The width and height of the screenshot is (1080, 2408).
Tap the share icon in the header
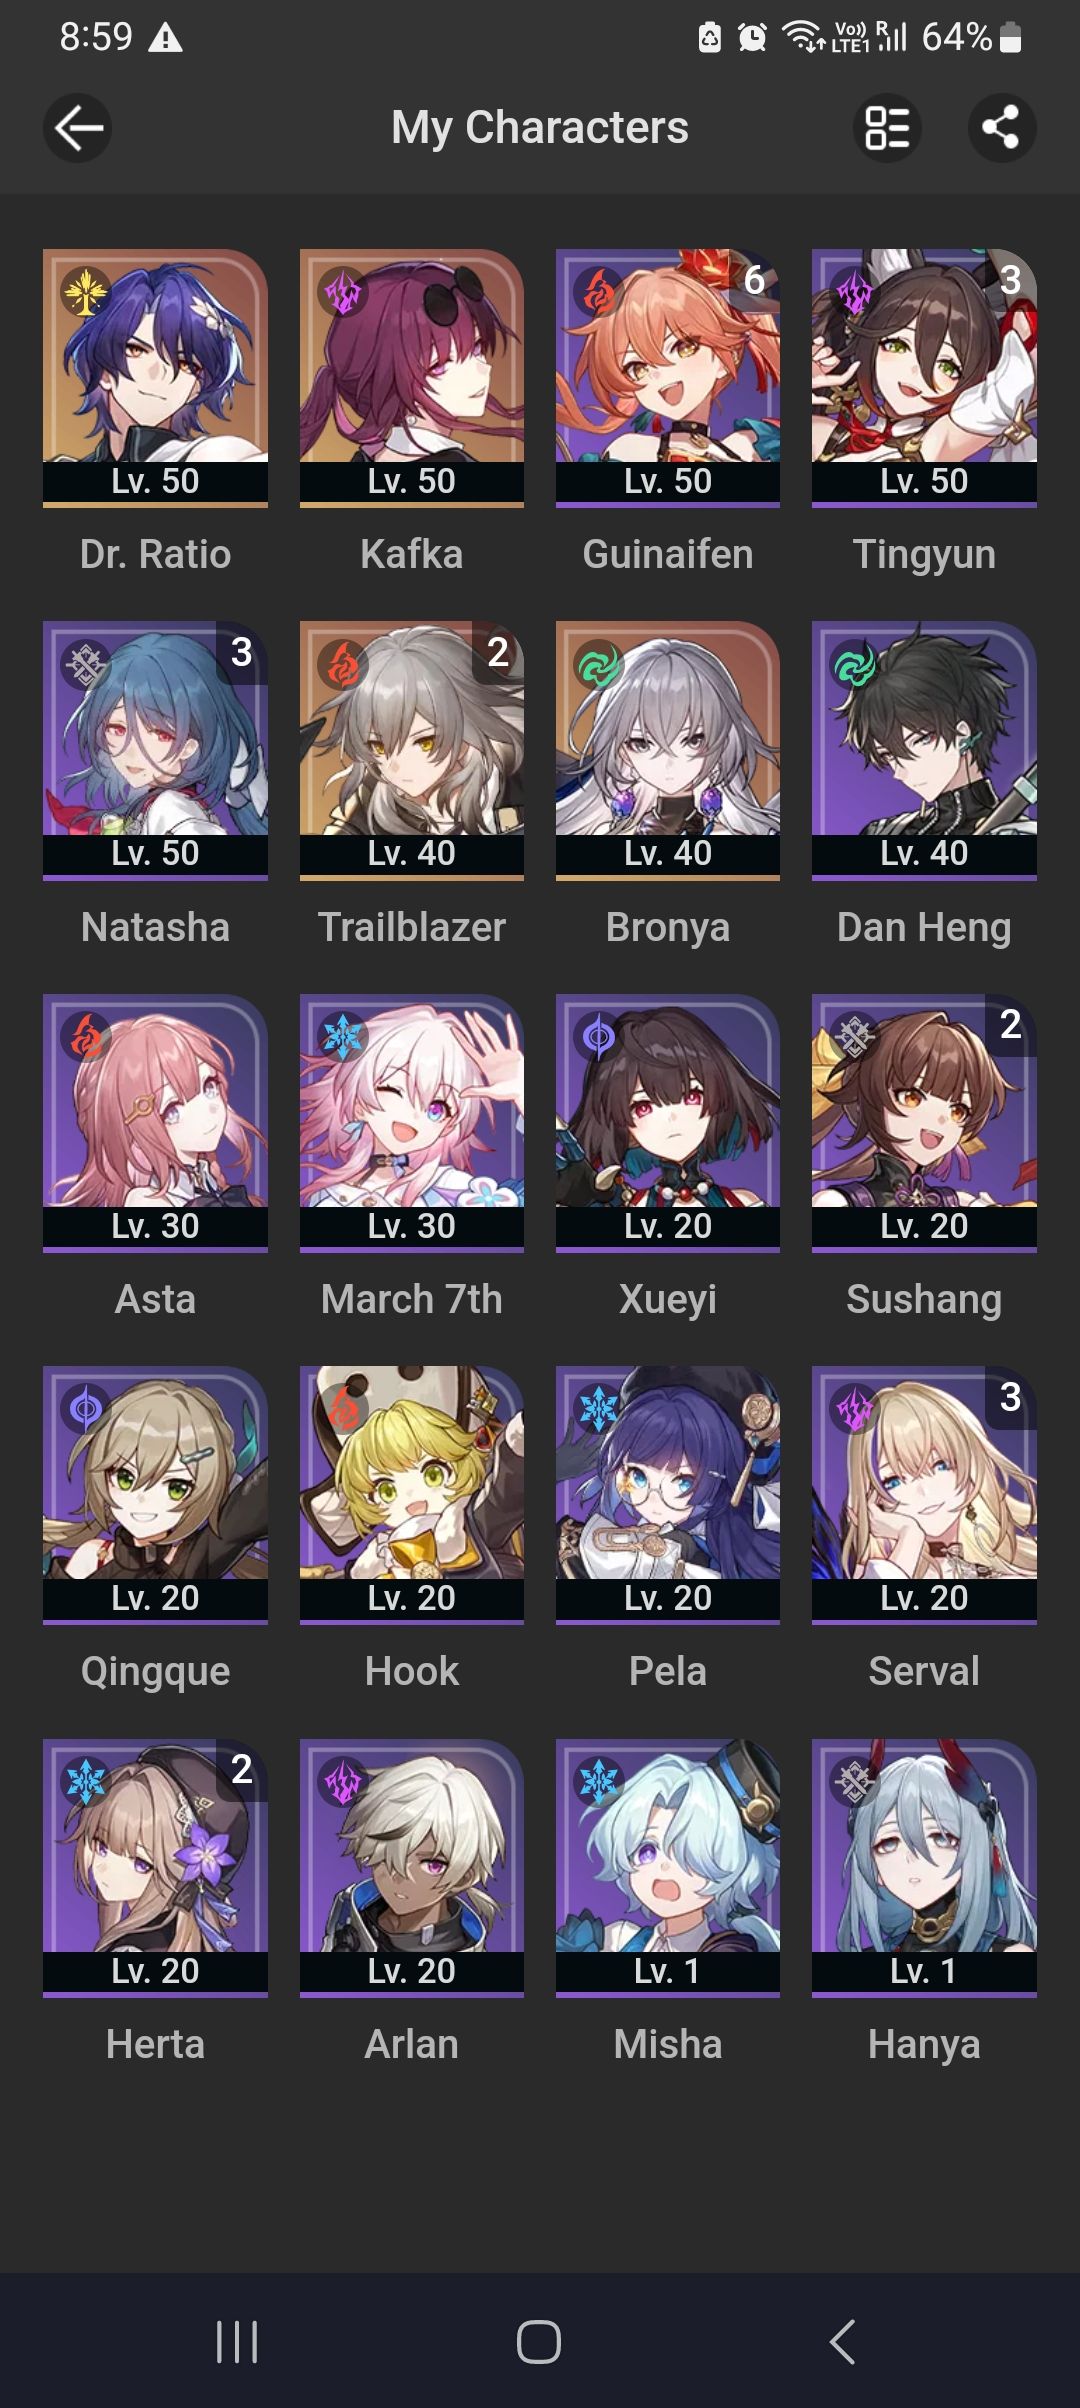coord(1002,128)
